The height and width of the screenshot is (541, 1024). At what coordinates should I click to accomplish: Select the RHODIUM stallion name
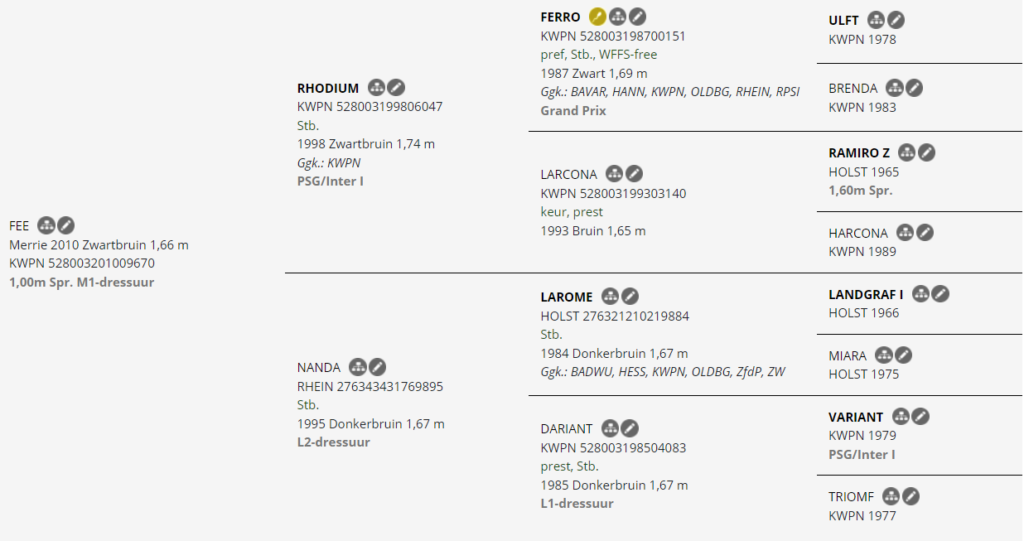[x=328, y=88]
